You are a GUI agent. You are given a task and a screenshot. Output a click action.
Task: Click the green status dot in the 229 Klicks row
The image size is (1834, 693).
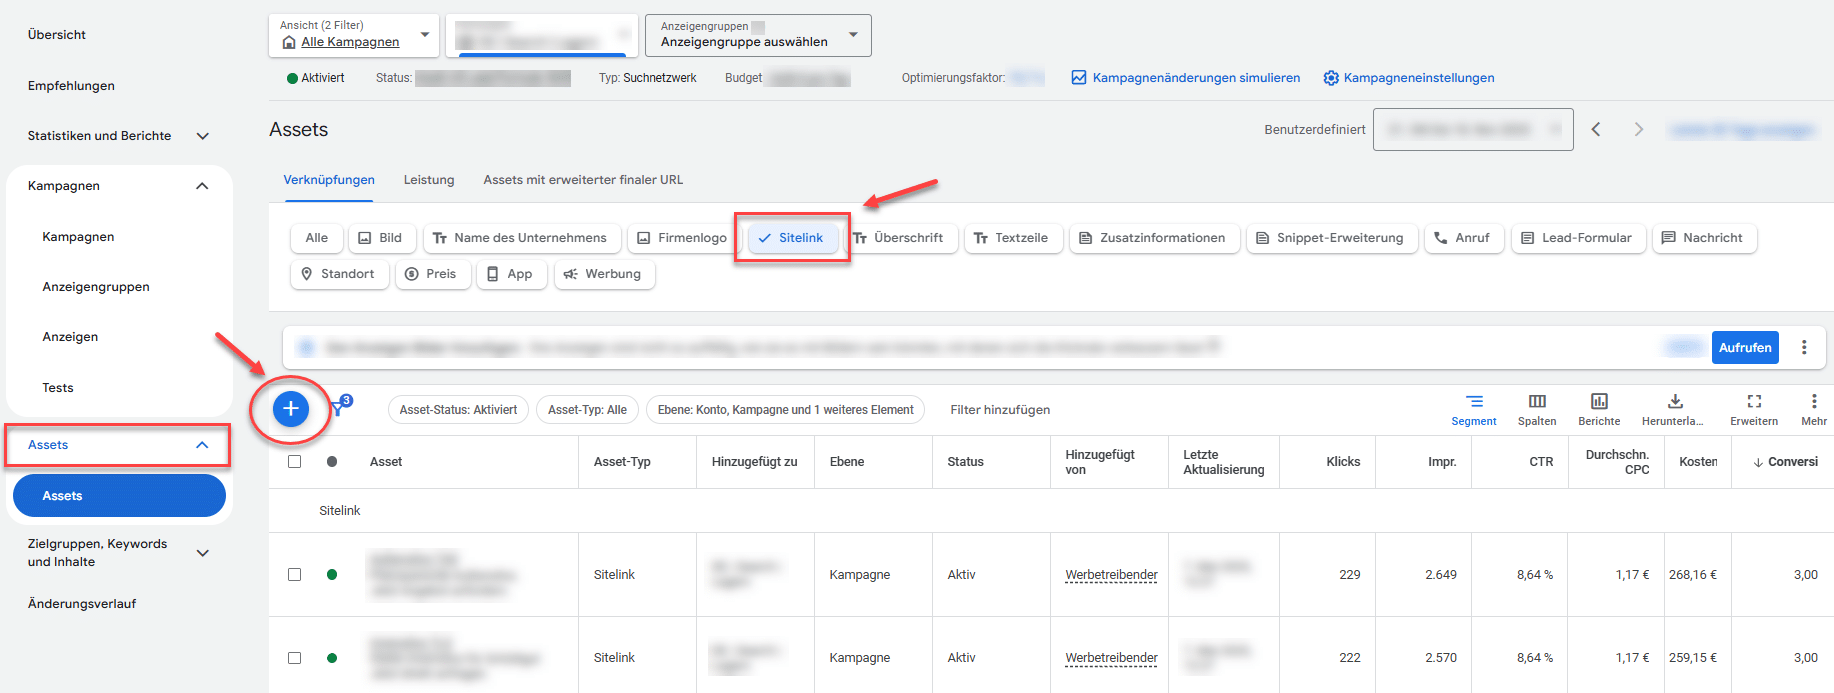(x=332, y=574)
